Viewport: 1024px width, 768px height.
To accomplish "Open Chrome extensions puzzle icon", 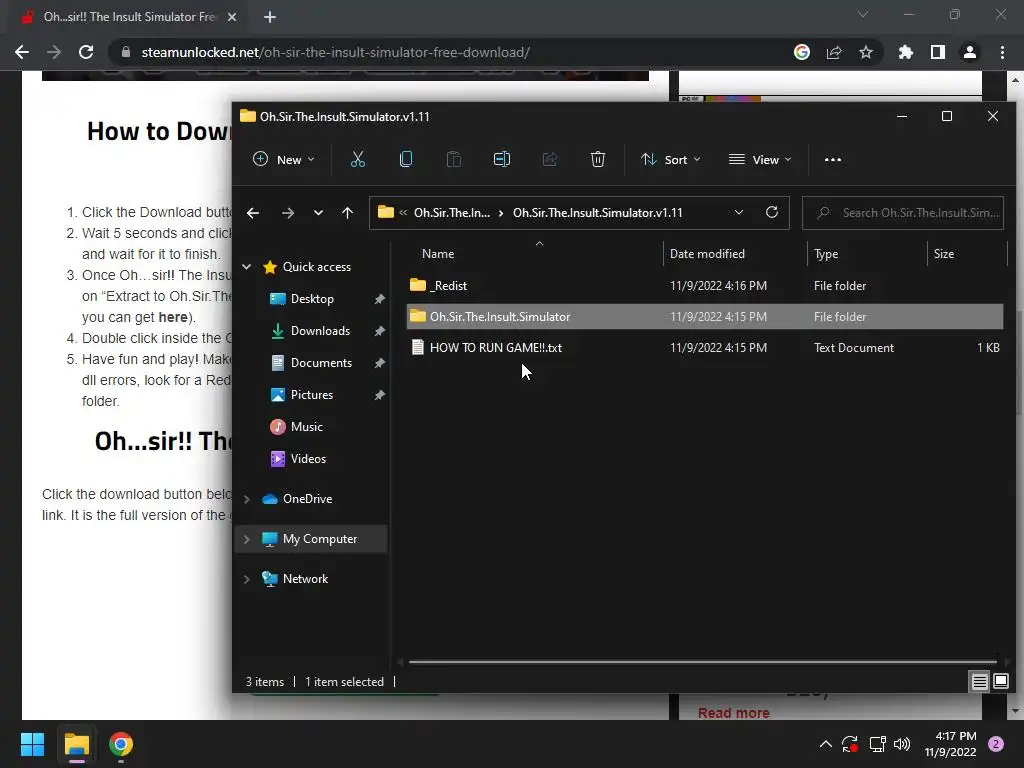I will pyautogui.click(x=905, y=52).
